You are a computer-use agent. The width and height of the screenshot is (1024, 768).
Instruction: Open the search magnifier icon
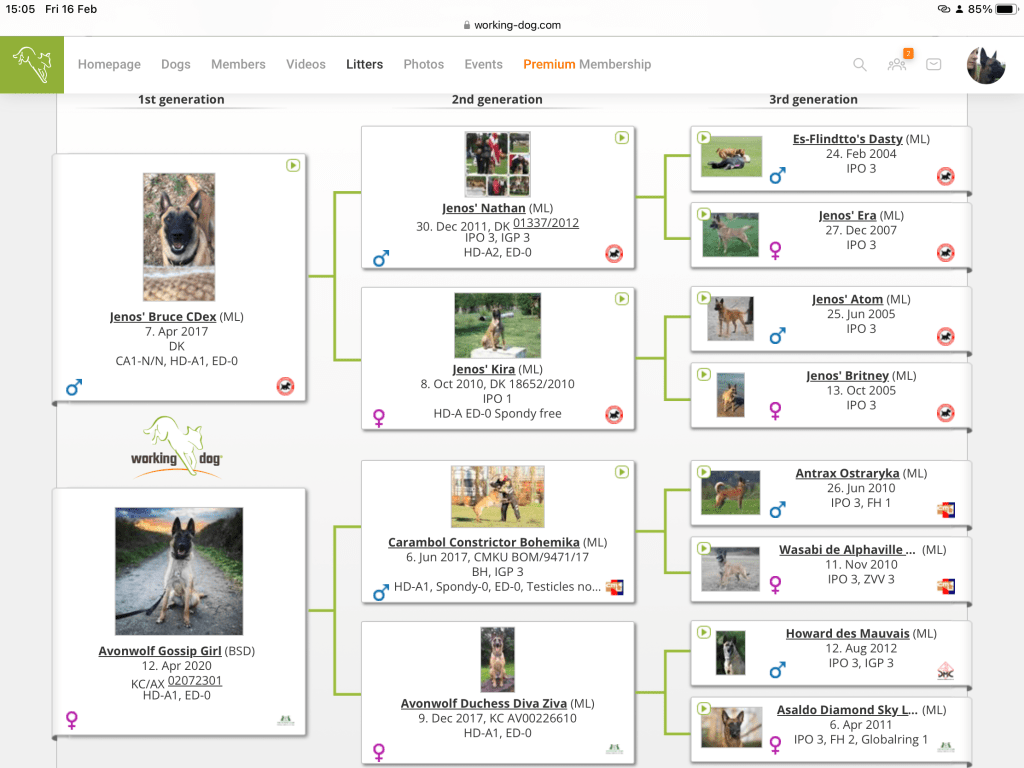[859, 64]
